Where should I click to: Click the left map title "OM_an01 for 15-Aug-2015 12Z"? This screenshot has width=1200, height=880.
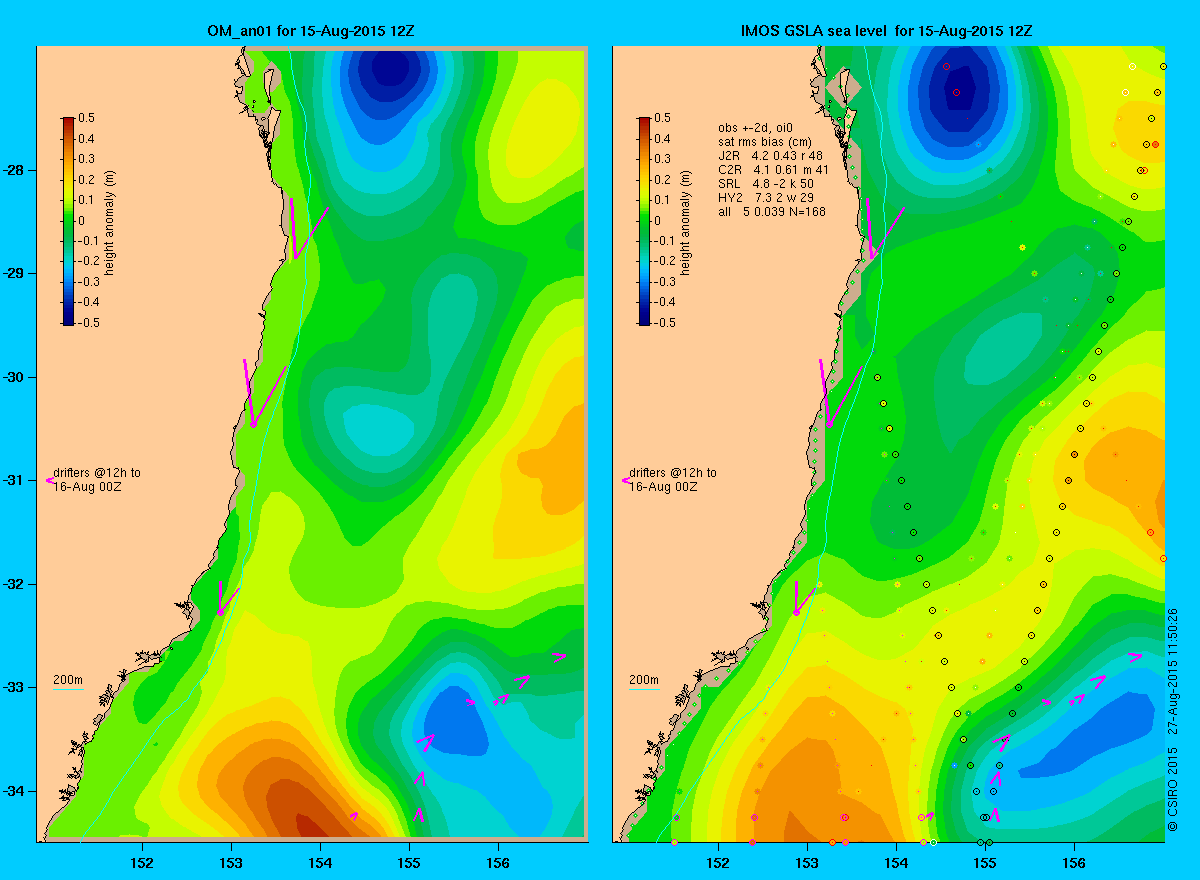point(310,31)
